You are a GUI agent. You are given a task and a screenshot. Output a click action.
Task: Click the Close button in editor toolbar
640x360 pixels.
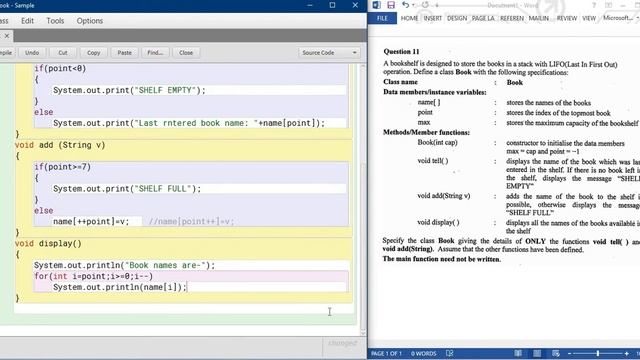click(x=186, y=53)
